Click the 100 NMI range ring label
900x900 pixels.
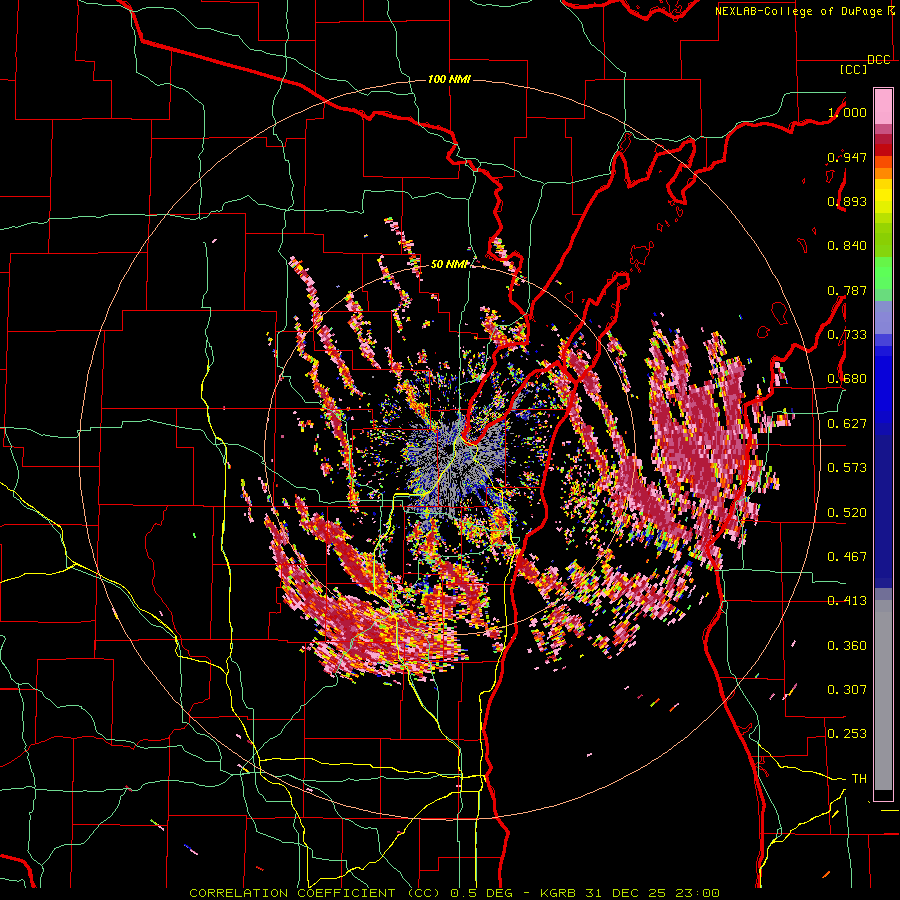coord(449,79)
